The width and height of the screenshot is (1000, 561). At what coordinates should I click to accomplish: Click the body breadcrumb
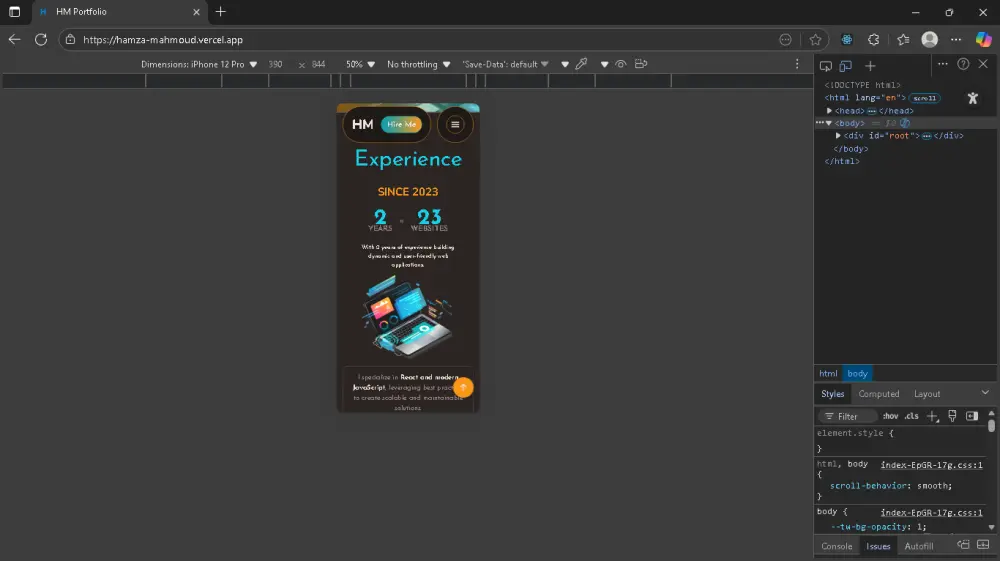(857, 374)
